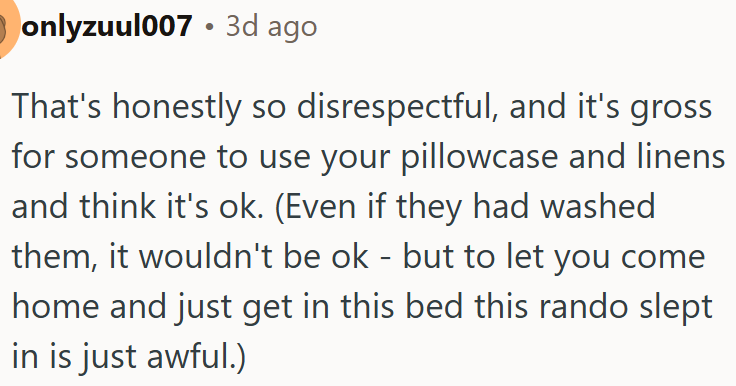Click the word "disrespectful" in the comment
The width and height of the screenshot is (736, 386).
coord(398,107)
